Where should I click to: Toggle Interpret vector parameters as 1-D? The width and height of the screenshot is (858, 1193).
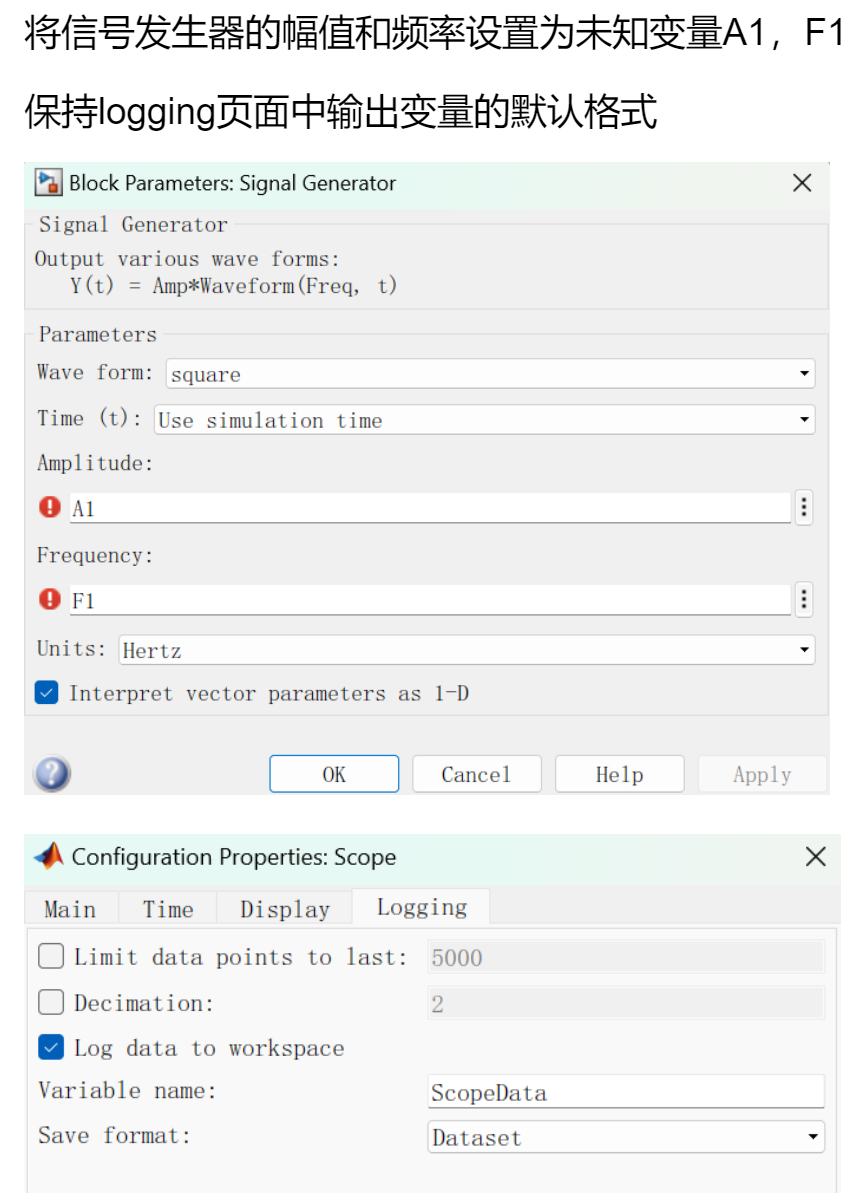coord(47,693)
